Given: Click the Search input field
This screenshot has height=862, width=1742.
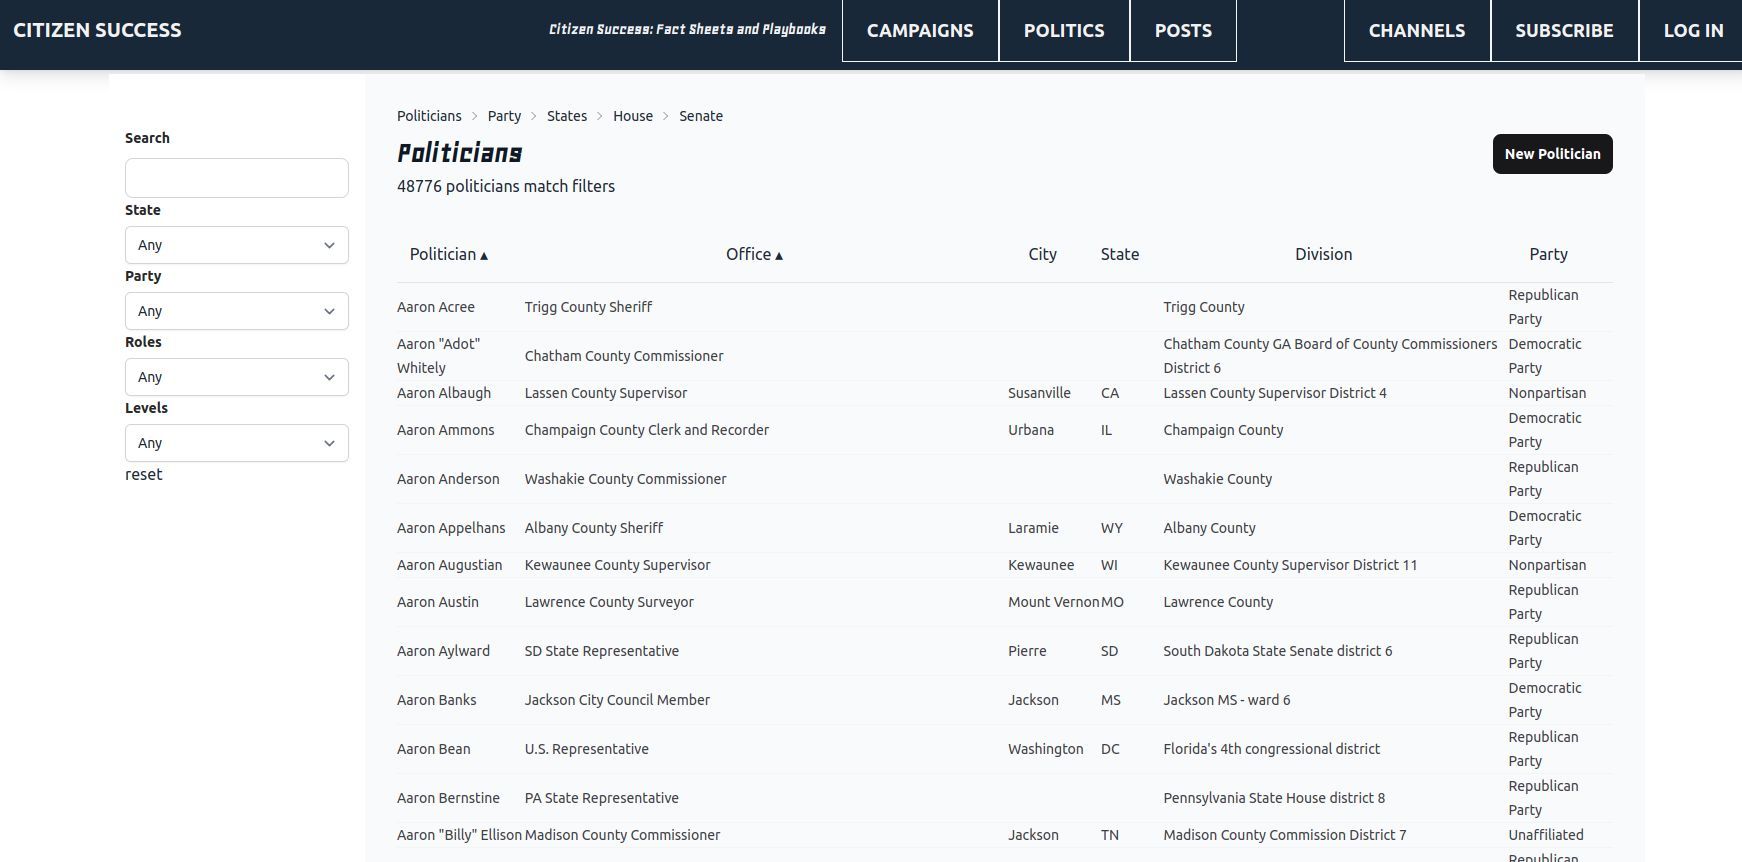Looking at the screenshot, I should coord(236,178).
